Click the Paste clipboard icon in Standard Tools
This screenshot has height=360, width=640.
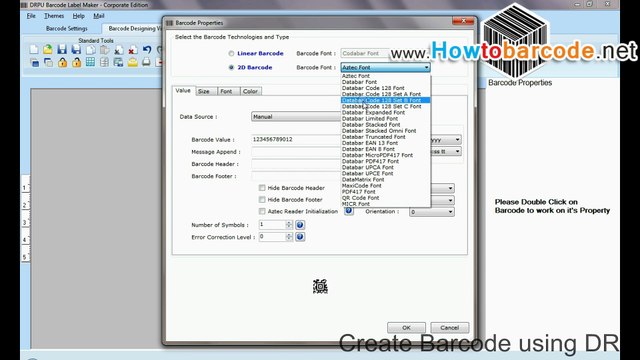(104, 50)
